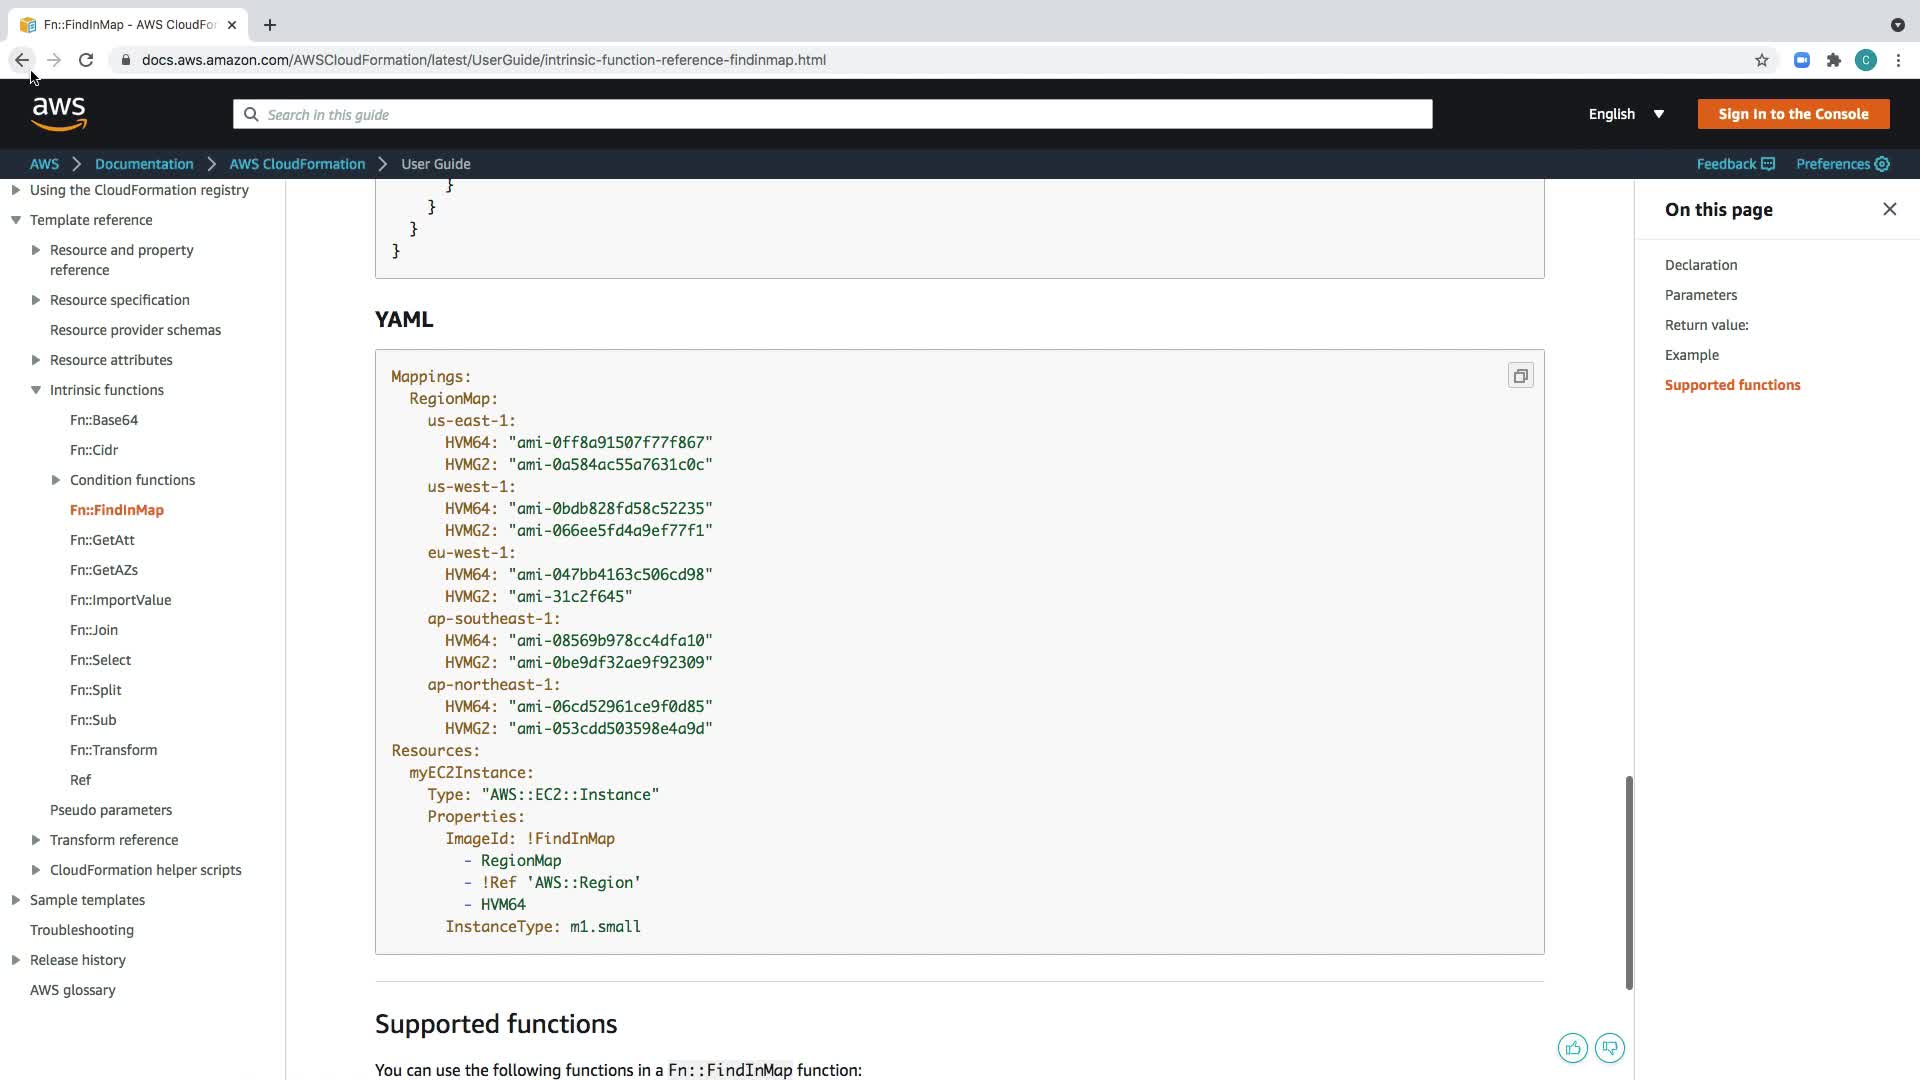Bookmark this page with star icon
Viewport: 1920px width, 1080px height.
point(1761,60)
